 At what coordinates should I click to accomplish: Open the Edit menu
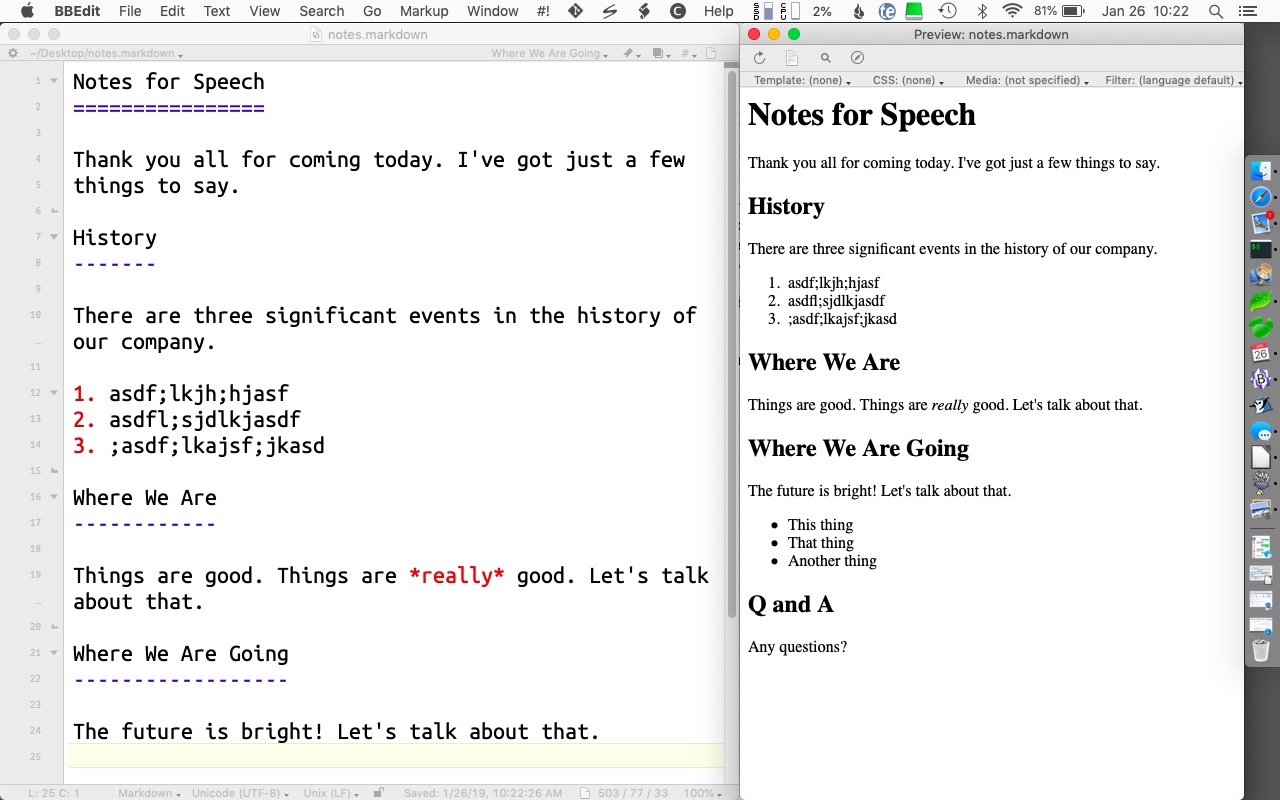(x=172, y=11)
